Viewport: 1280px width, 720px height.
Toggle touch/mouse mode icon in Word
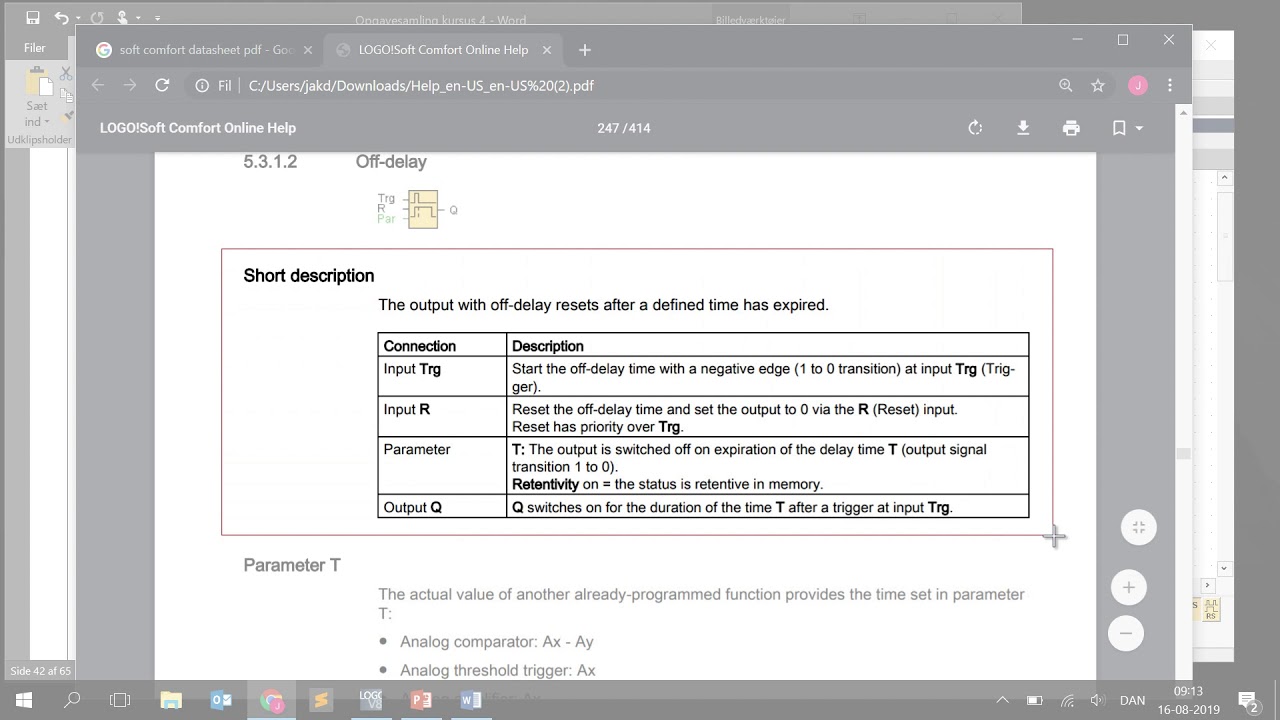(123, 18)
